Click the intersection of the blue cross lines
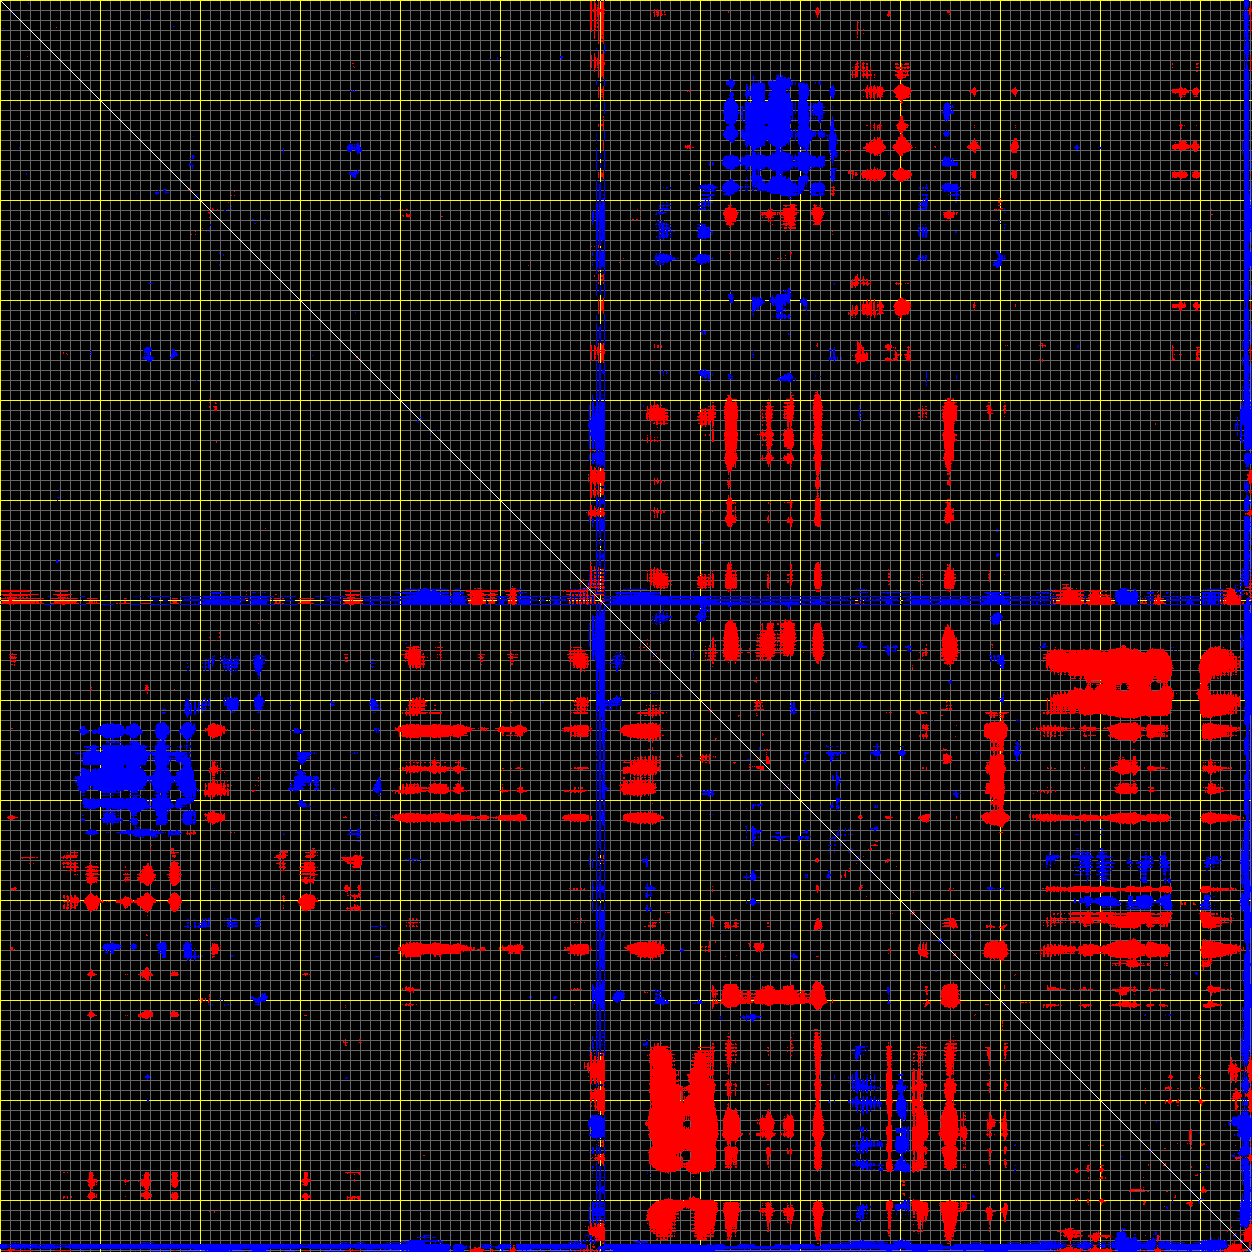This screenshot has width=1252, height=1252. pyautogui.click(x=599, y=599)
